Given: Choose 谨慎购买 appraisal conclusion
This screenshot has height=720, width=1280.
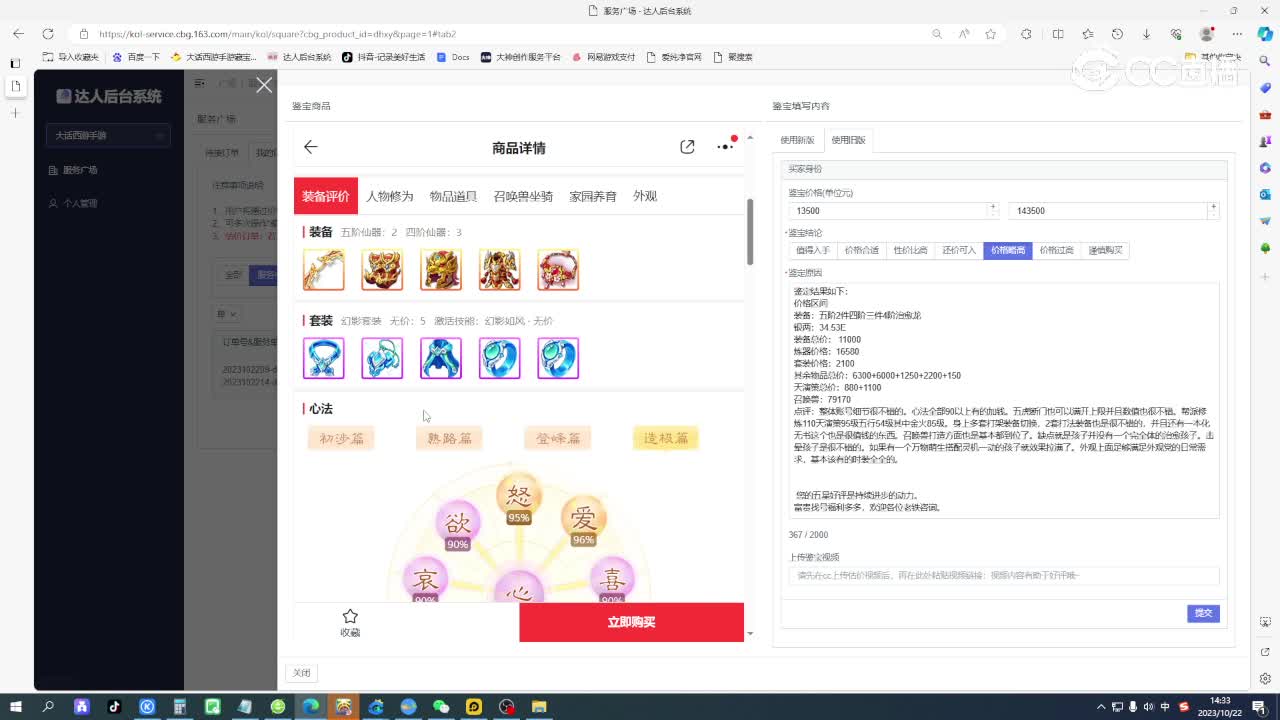Looking at the screenshot, I should (x=1105, y=250).
